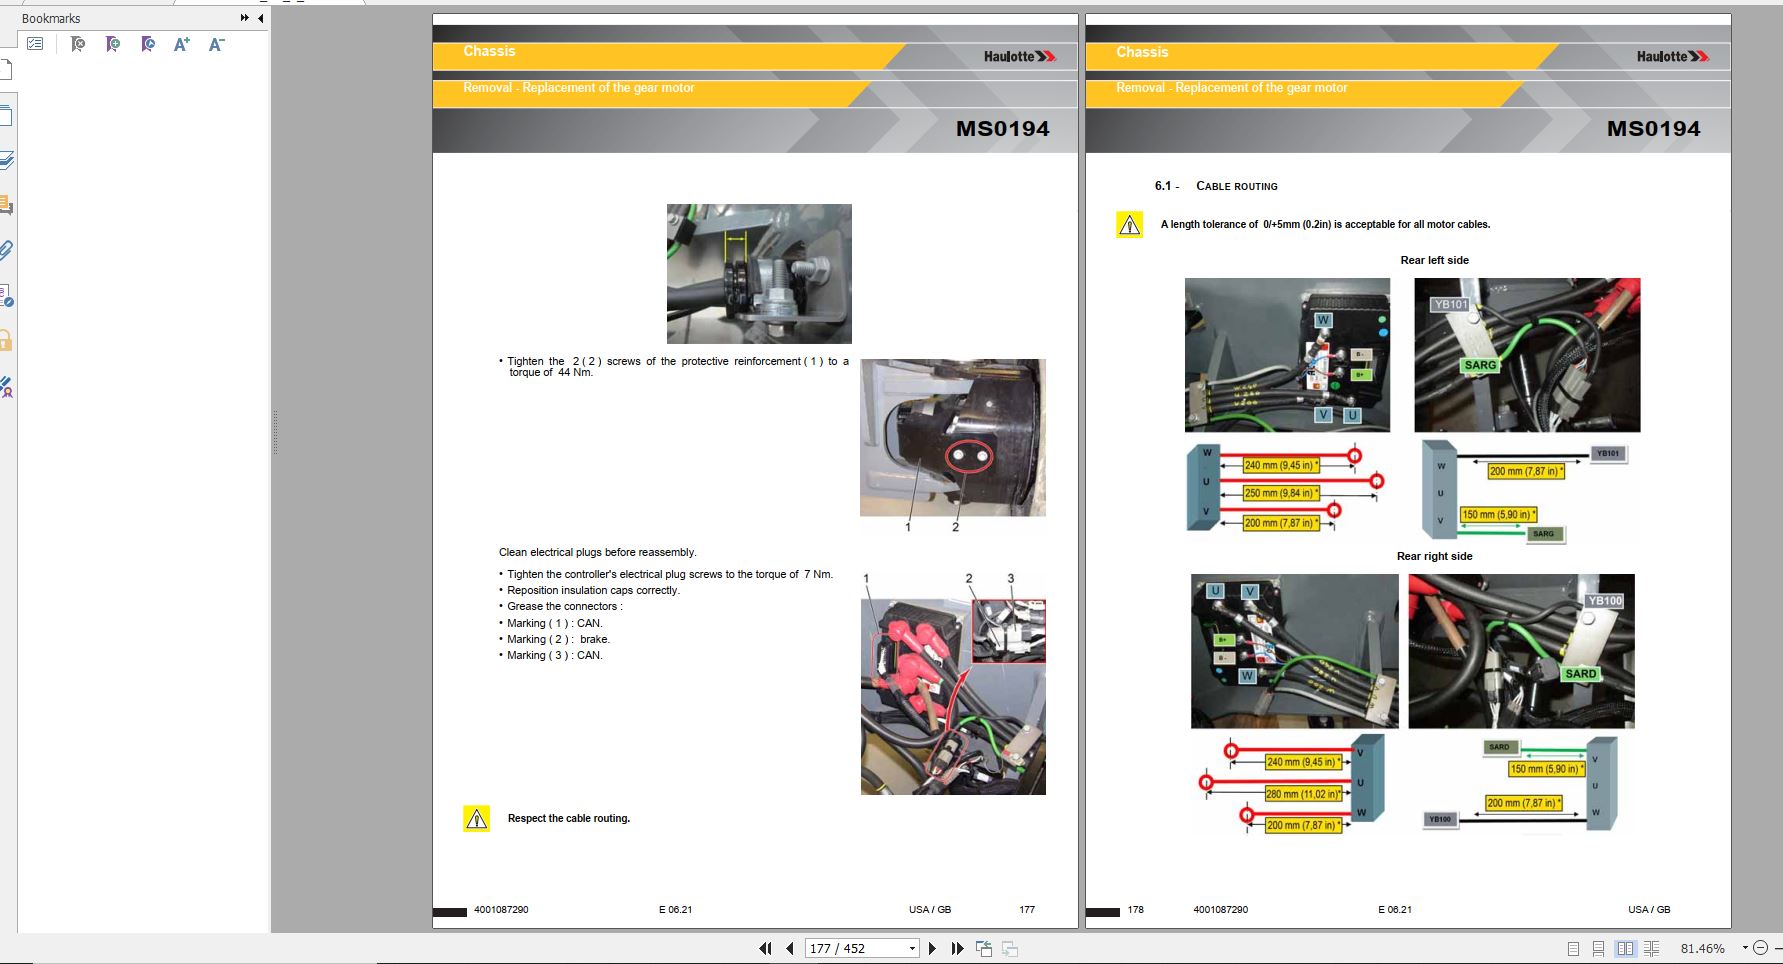Go to the next page
The height and width of the screenshot is (964, 1783).
click(933, 948)
